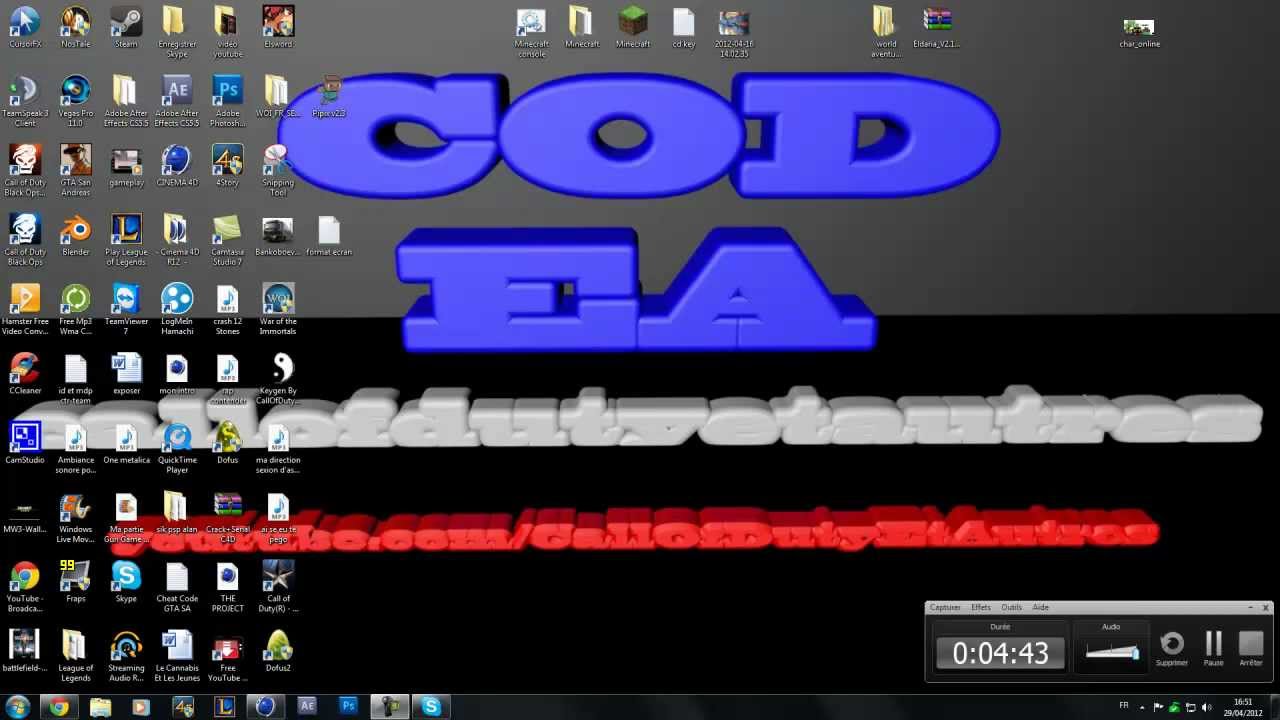This screenshot has height=720, width=1280.
Task: Click Supprimer to delete the recording
Action: (x=1172, y=649)
